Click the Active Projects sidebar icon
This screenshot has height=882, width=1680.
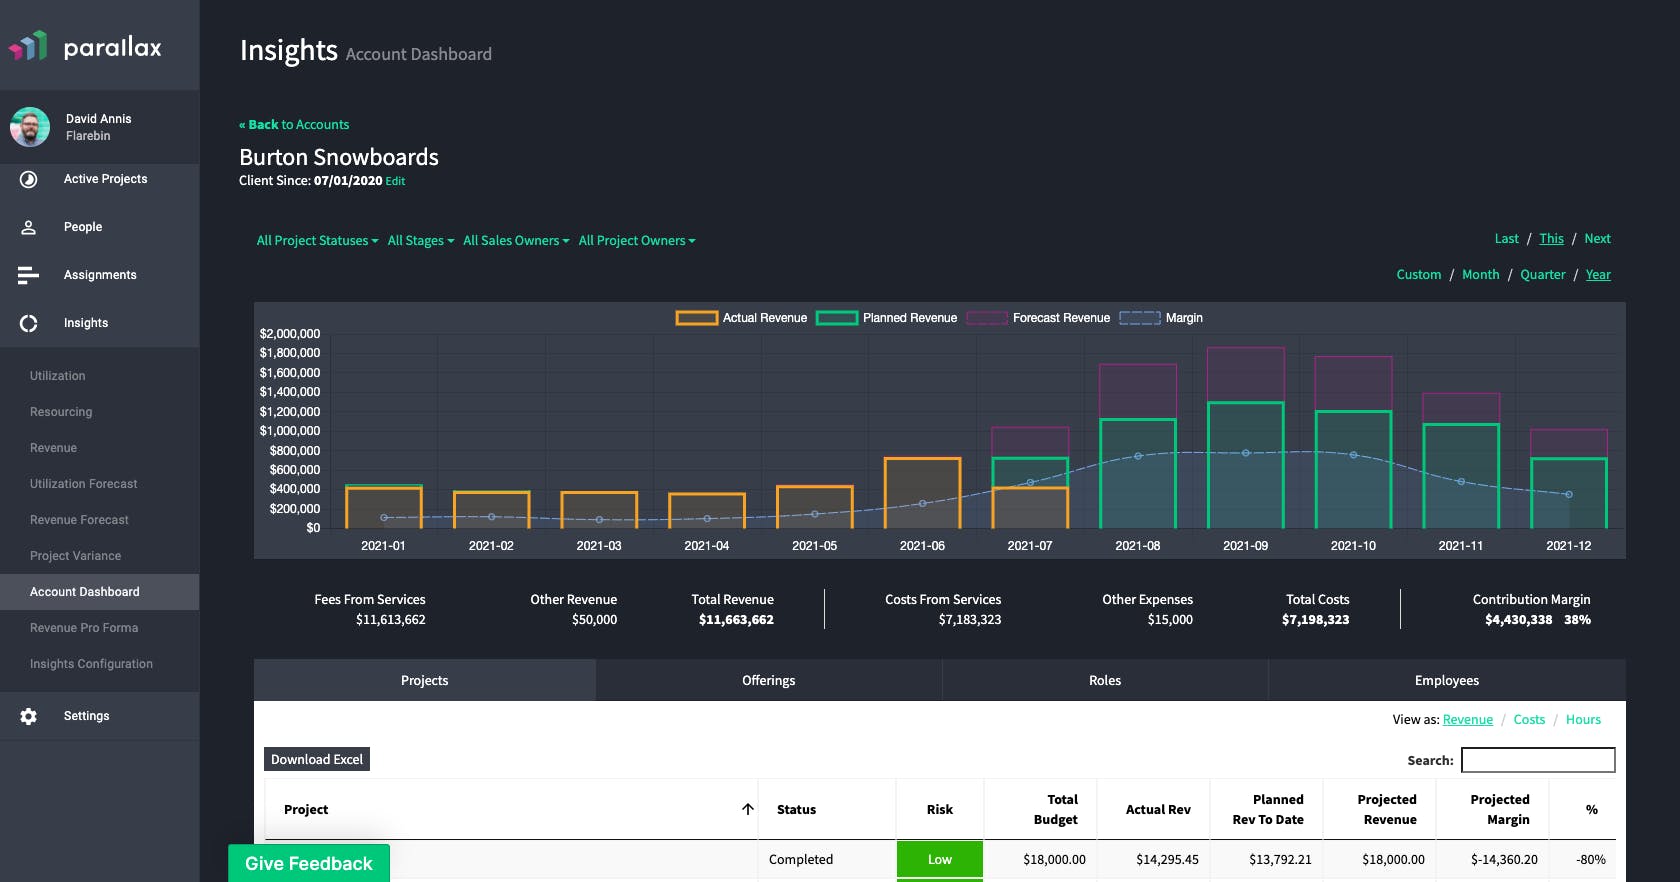click(x=29, y=179)
